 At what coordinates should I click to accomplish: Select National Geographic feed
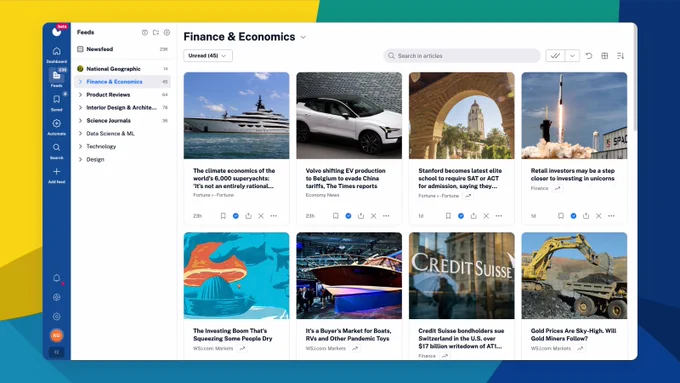pyautogui.click(x=123, y=69)
